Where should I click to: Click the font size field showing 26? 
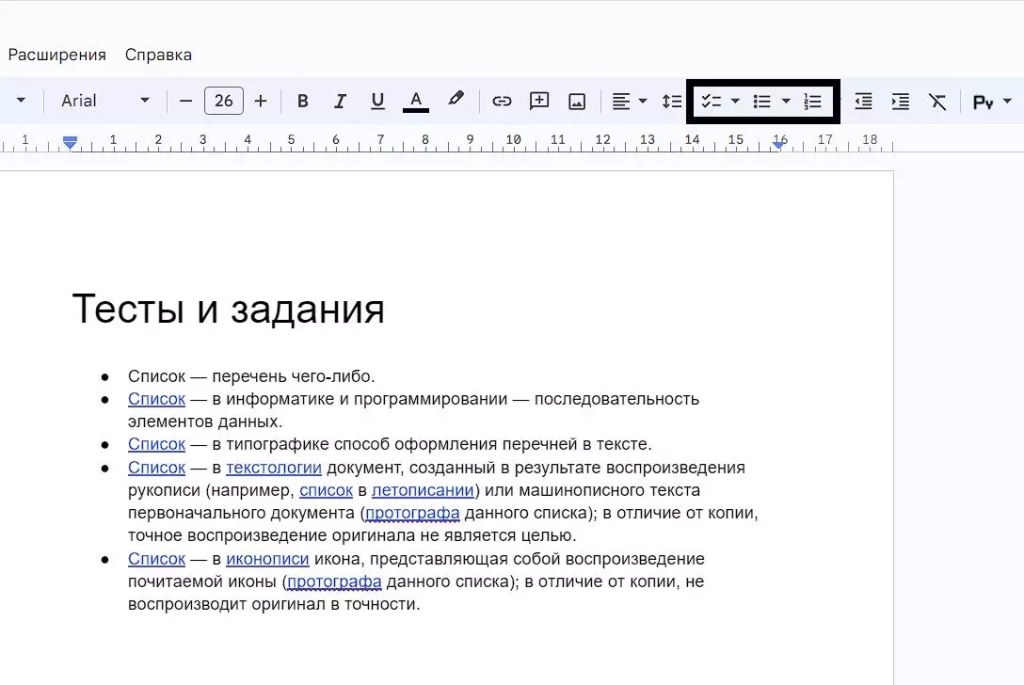tap(223, 100)
